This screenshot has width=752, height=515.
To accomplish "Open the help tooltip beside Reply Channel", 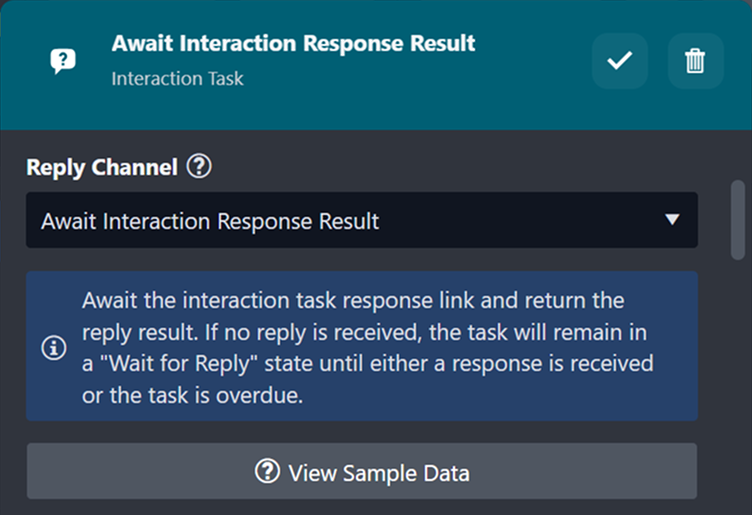I will pos(199,168).
